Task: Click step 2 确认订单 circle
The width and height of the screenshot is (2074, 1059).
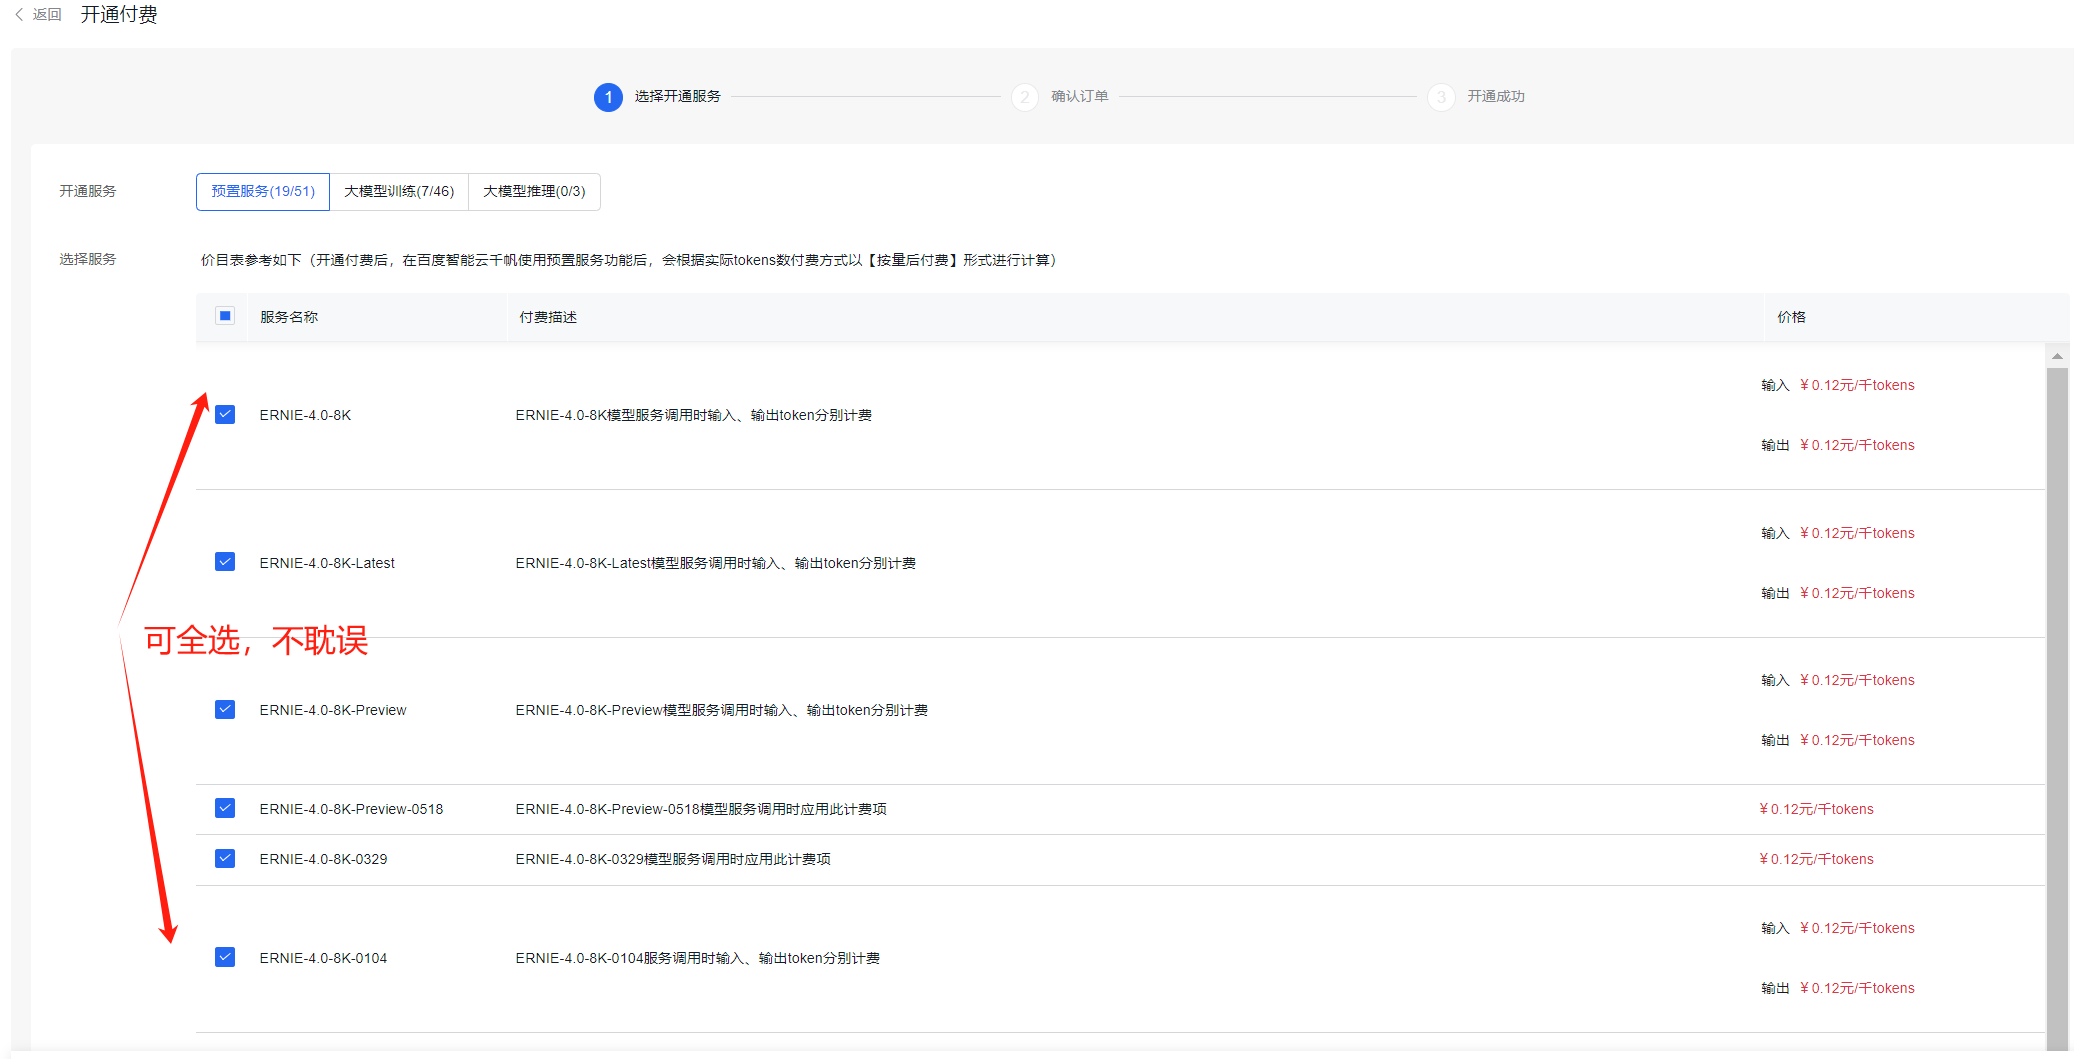Action: point(1025,97)
